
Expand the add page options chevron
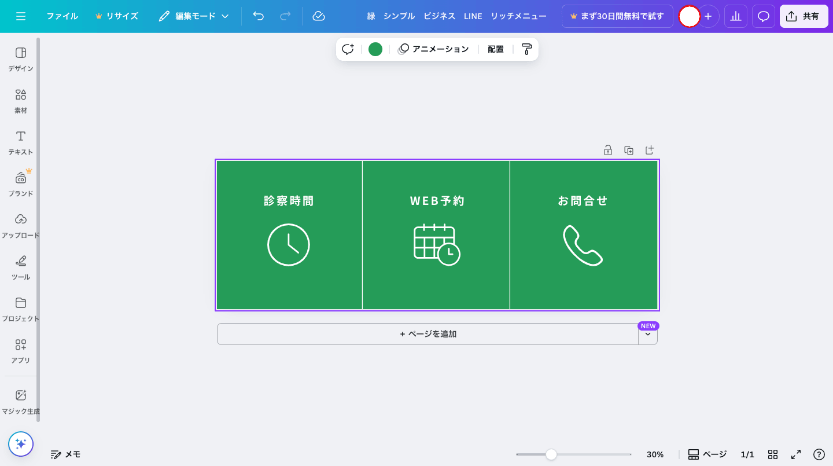coord(648,335)
